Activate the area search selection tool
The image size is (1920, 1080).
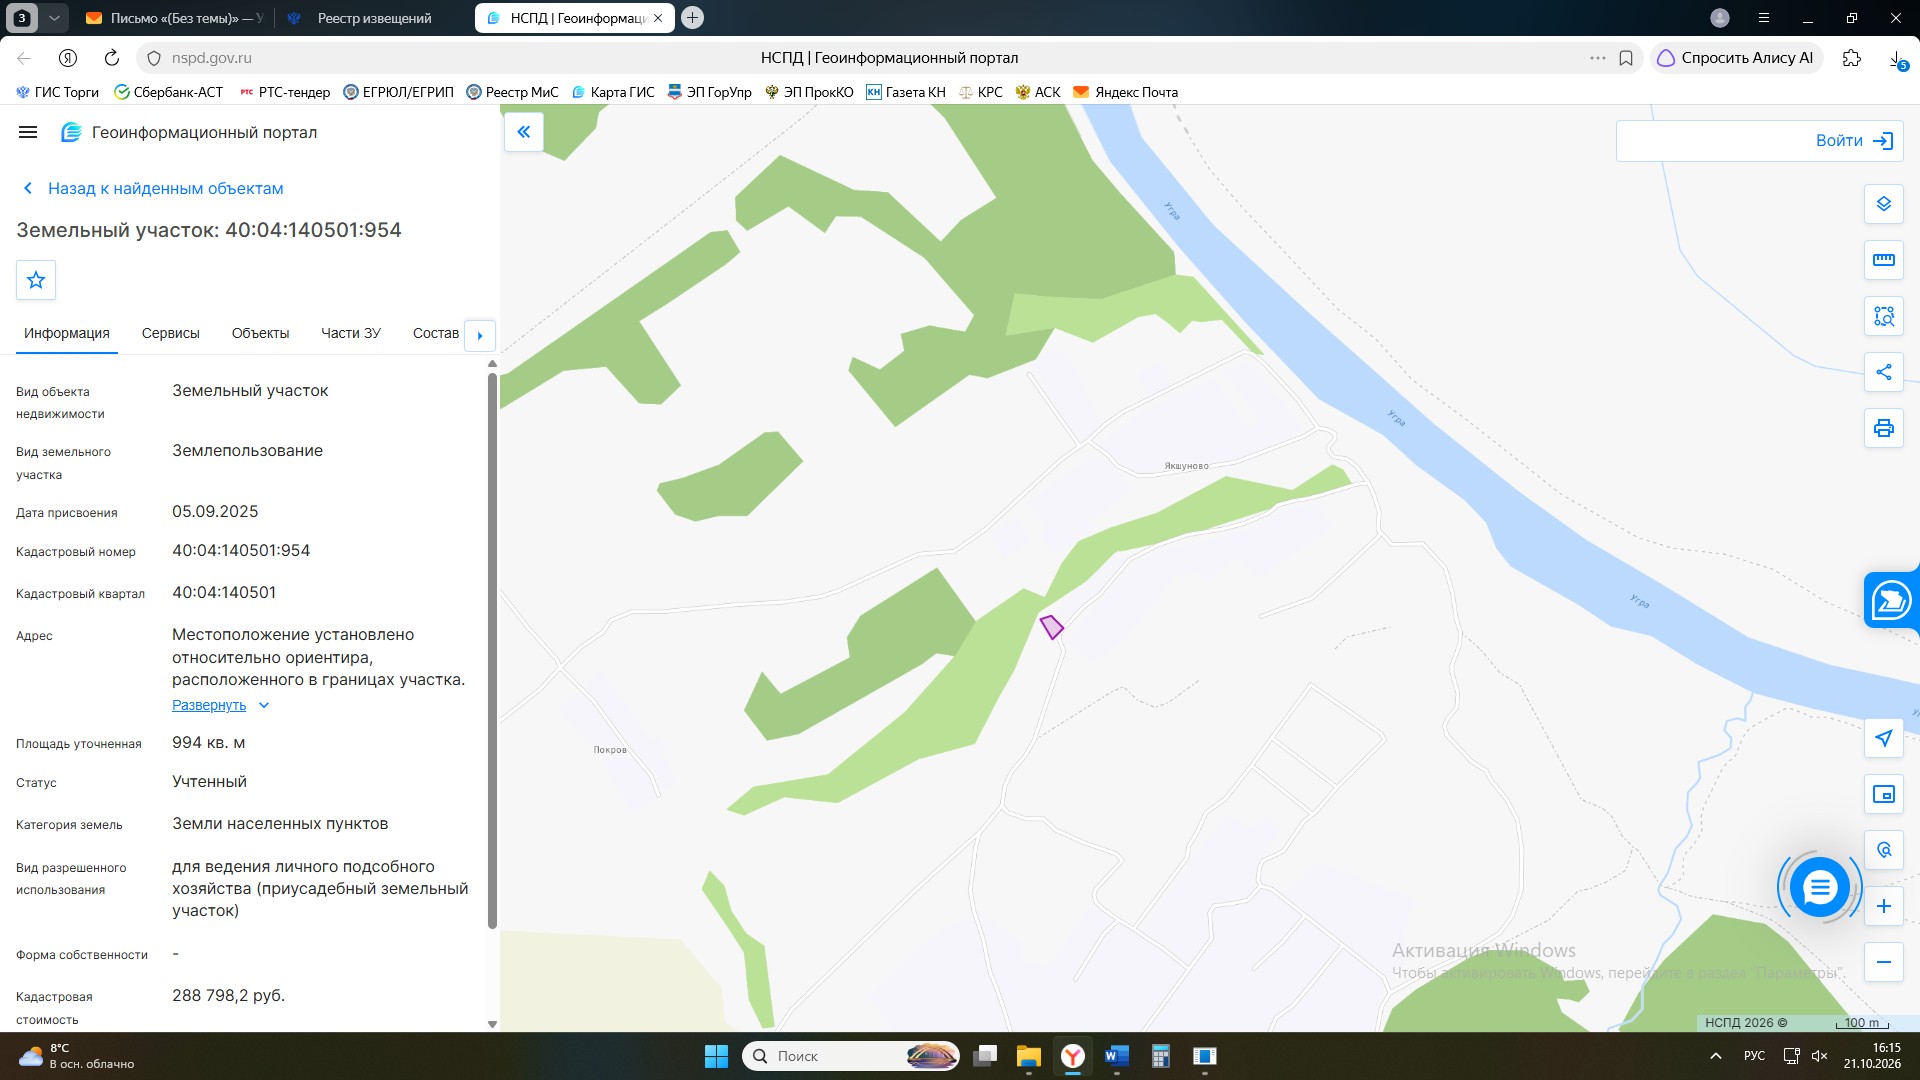coord(1883,316)
